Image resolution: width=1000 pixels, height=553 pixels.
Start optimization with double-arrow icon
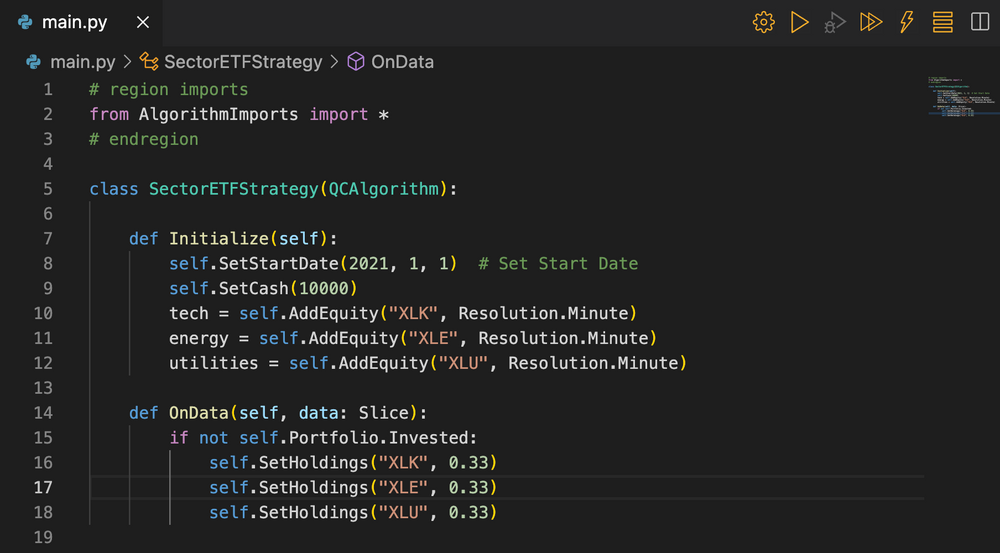pyautogui.click(x=871, y=22)
